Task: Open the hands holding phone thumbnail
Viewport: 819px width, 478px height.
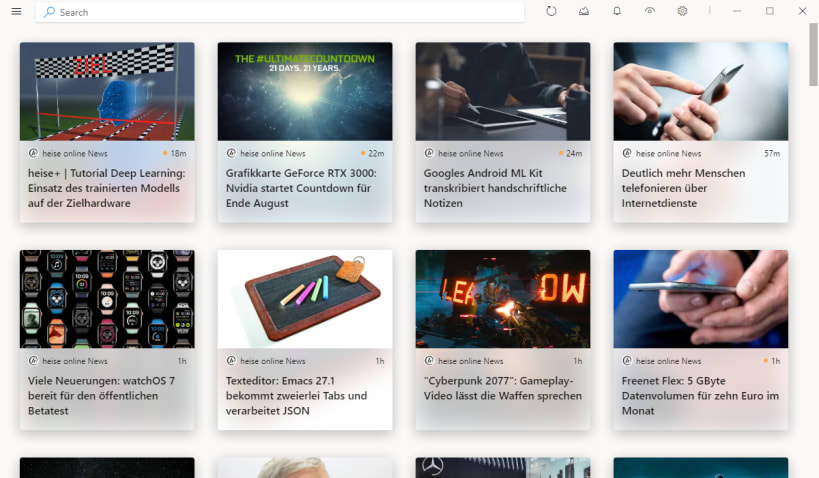Action: pyautogui.click(x=701, y=299)
